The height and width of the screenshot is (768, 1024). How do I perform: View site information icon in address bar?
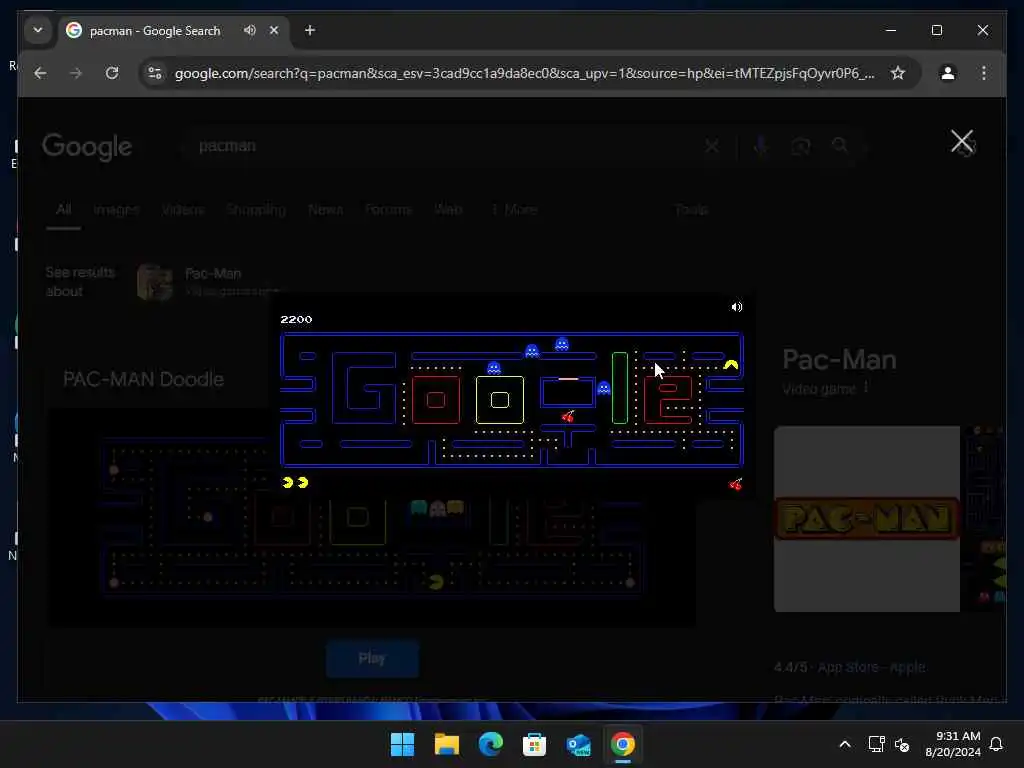coord(155,73)
